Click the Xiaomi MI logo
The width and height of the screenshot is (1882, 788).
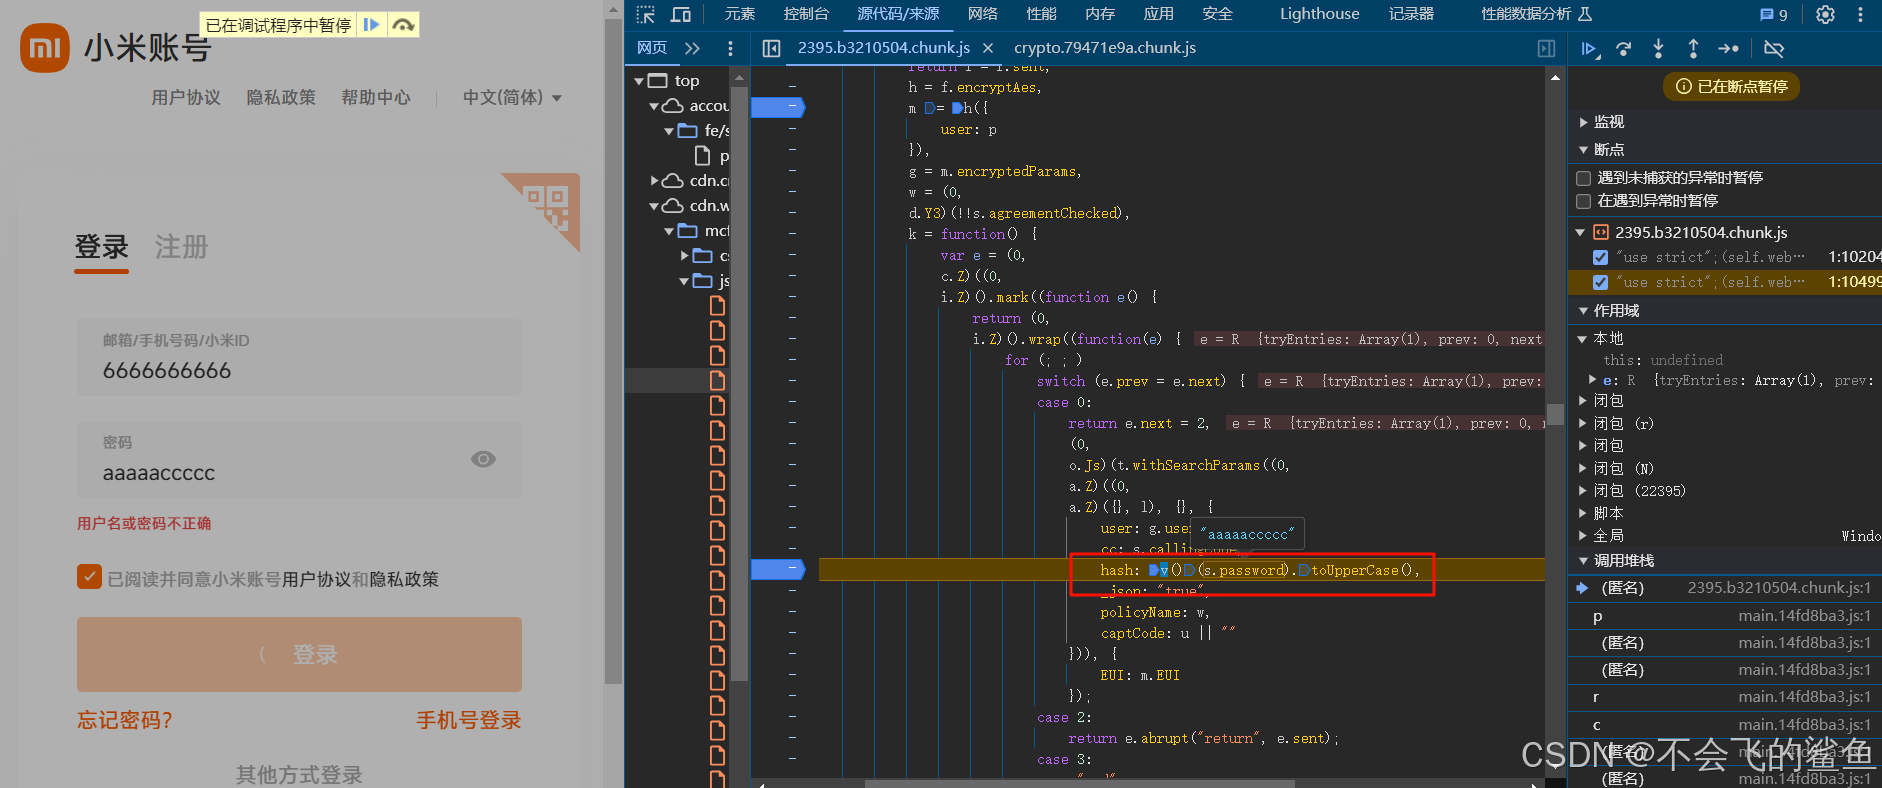click(x=45, y=48)
